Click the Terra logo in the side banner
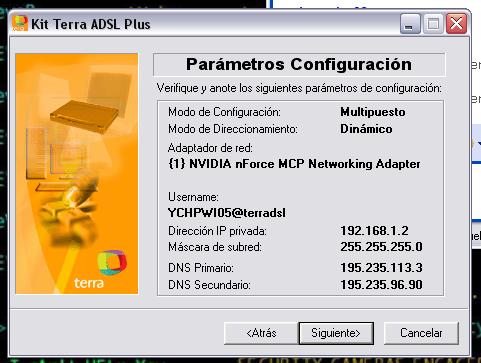481x363 pixels. (x=112, y=262)
